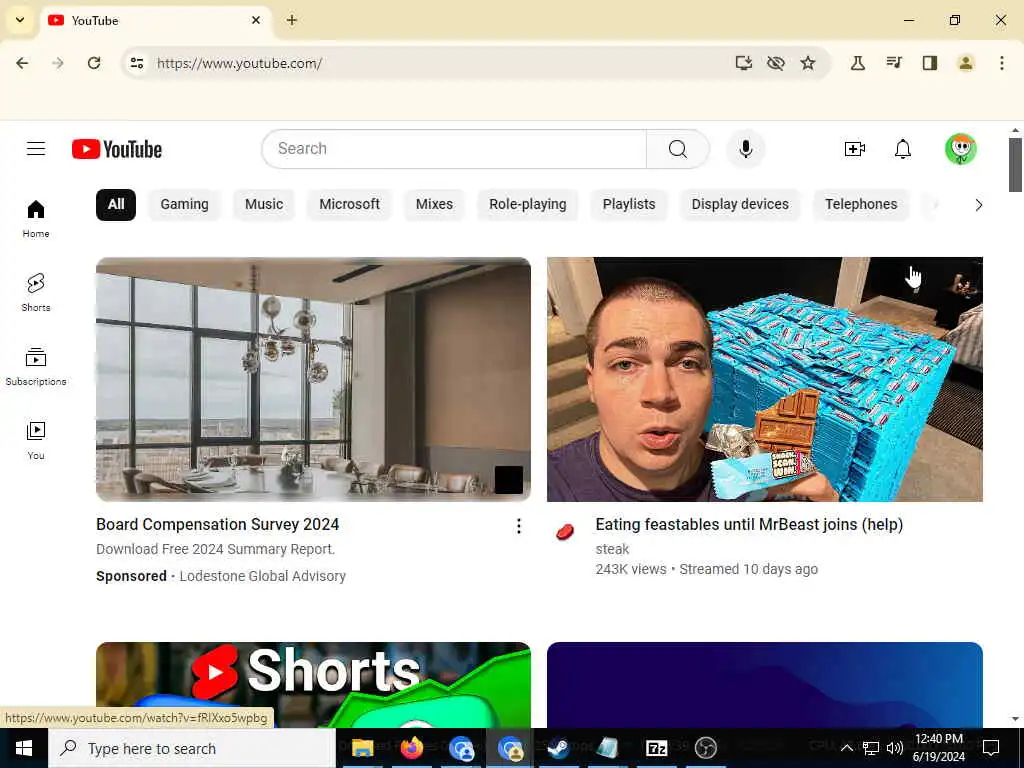The image size is (1024, 768).
Task: Select the Telephones filter chip
Action: 861,204
